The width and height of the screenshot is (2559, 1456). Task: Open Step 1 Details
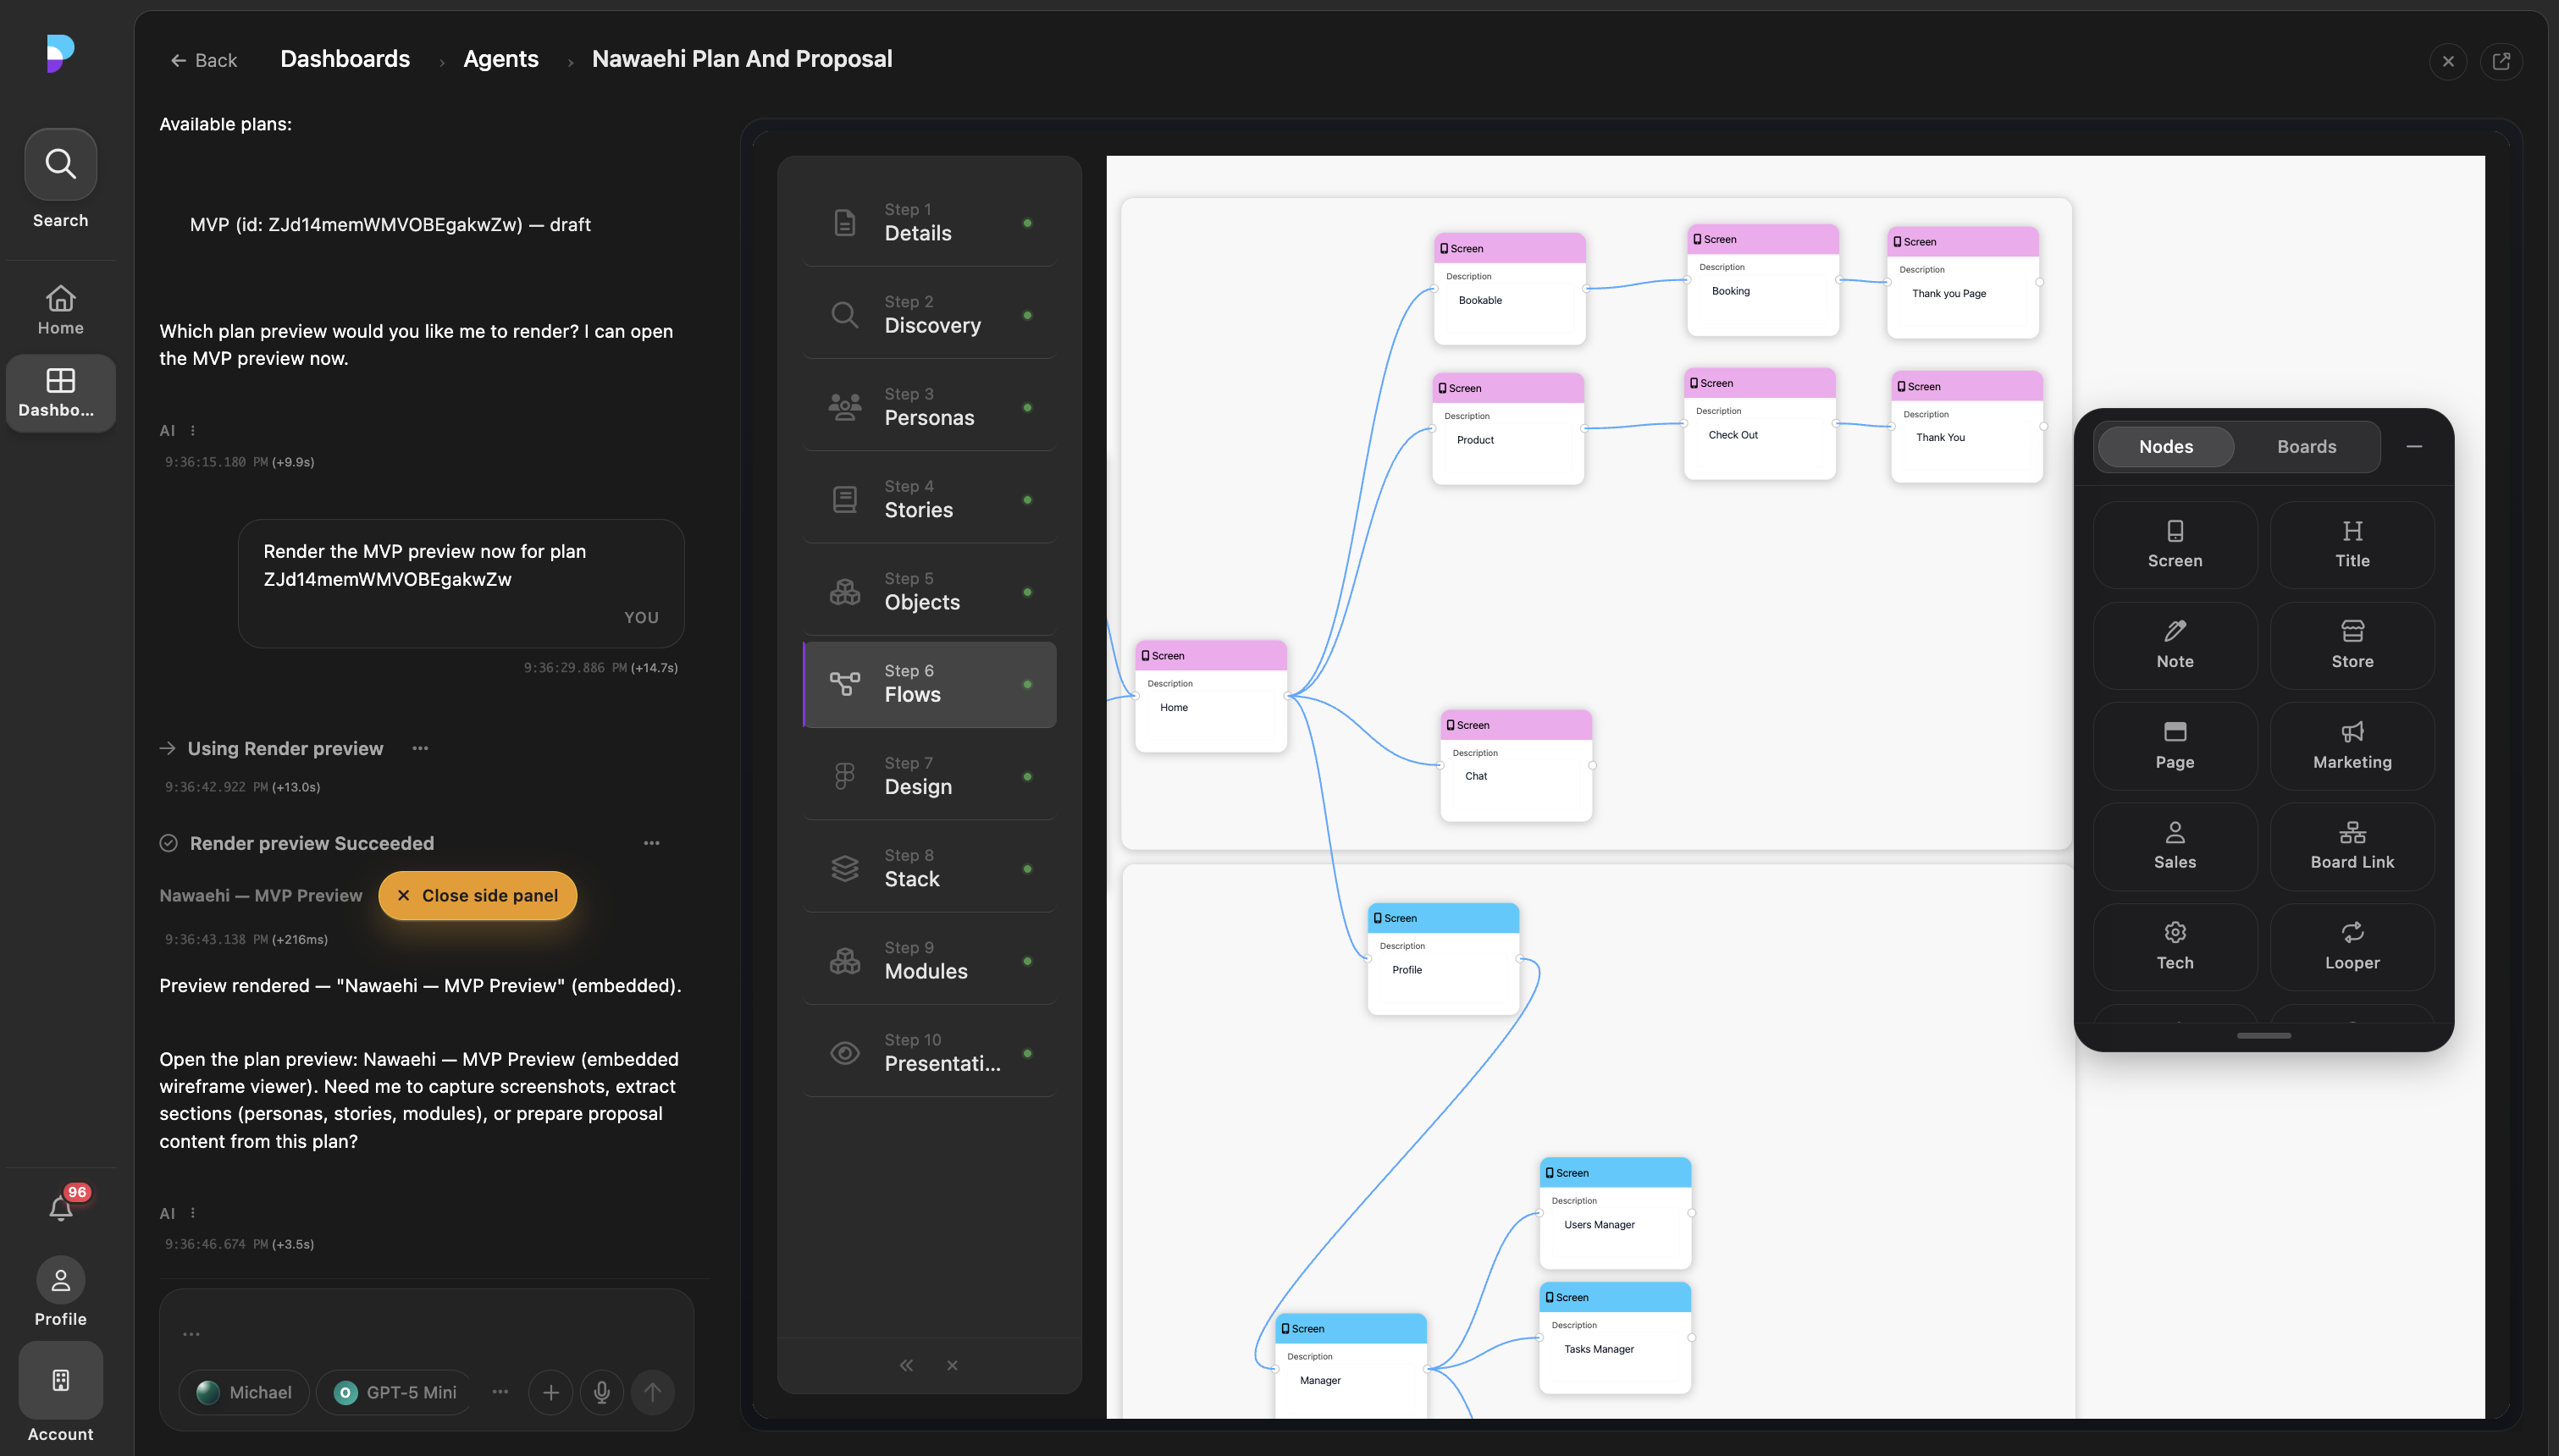coord(929,222)
